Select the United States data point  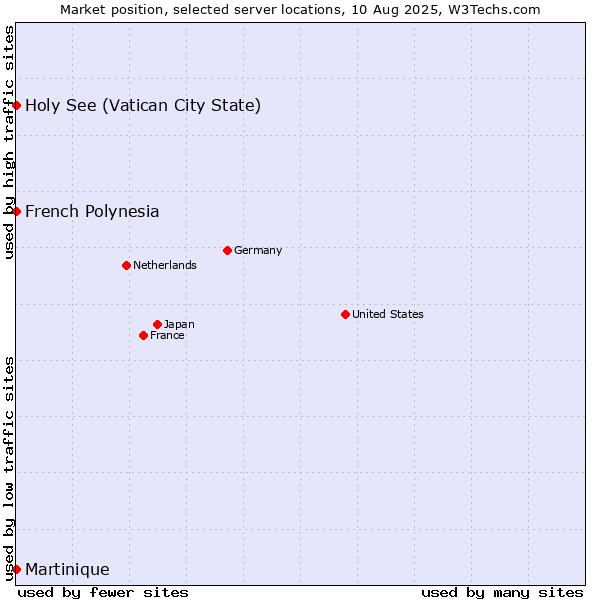[346, 315]
